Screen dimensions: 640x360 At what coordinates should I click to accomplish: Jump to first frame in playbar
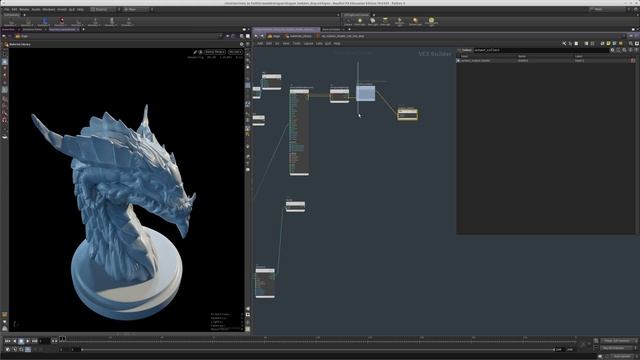pyautogui.click(x=8, y=341)
